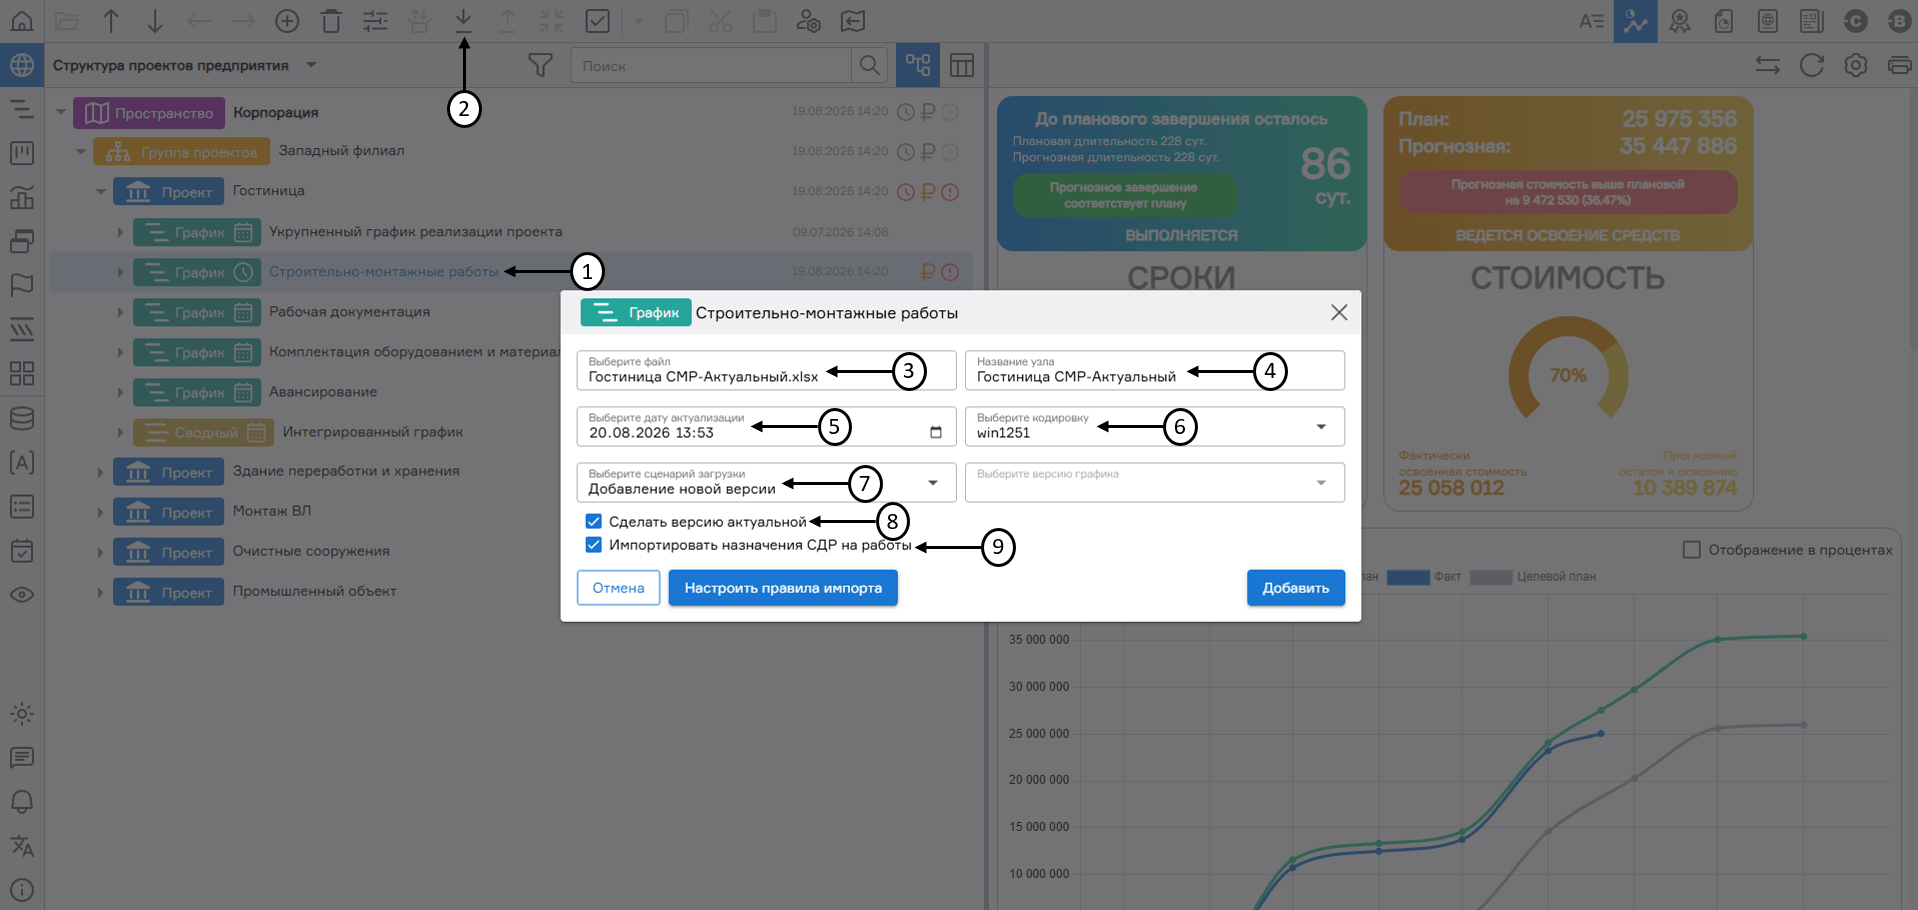Click 'Настроить правила импорта' button
The height and width of the screenshot is (910, 1918).
click(783, 588)
